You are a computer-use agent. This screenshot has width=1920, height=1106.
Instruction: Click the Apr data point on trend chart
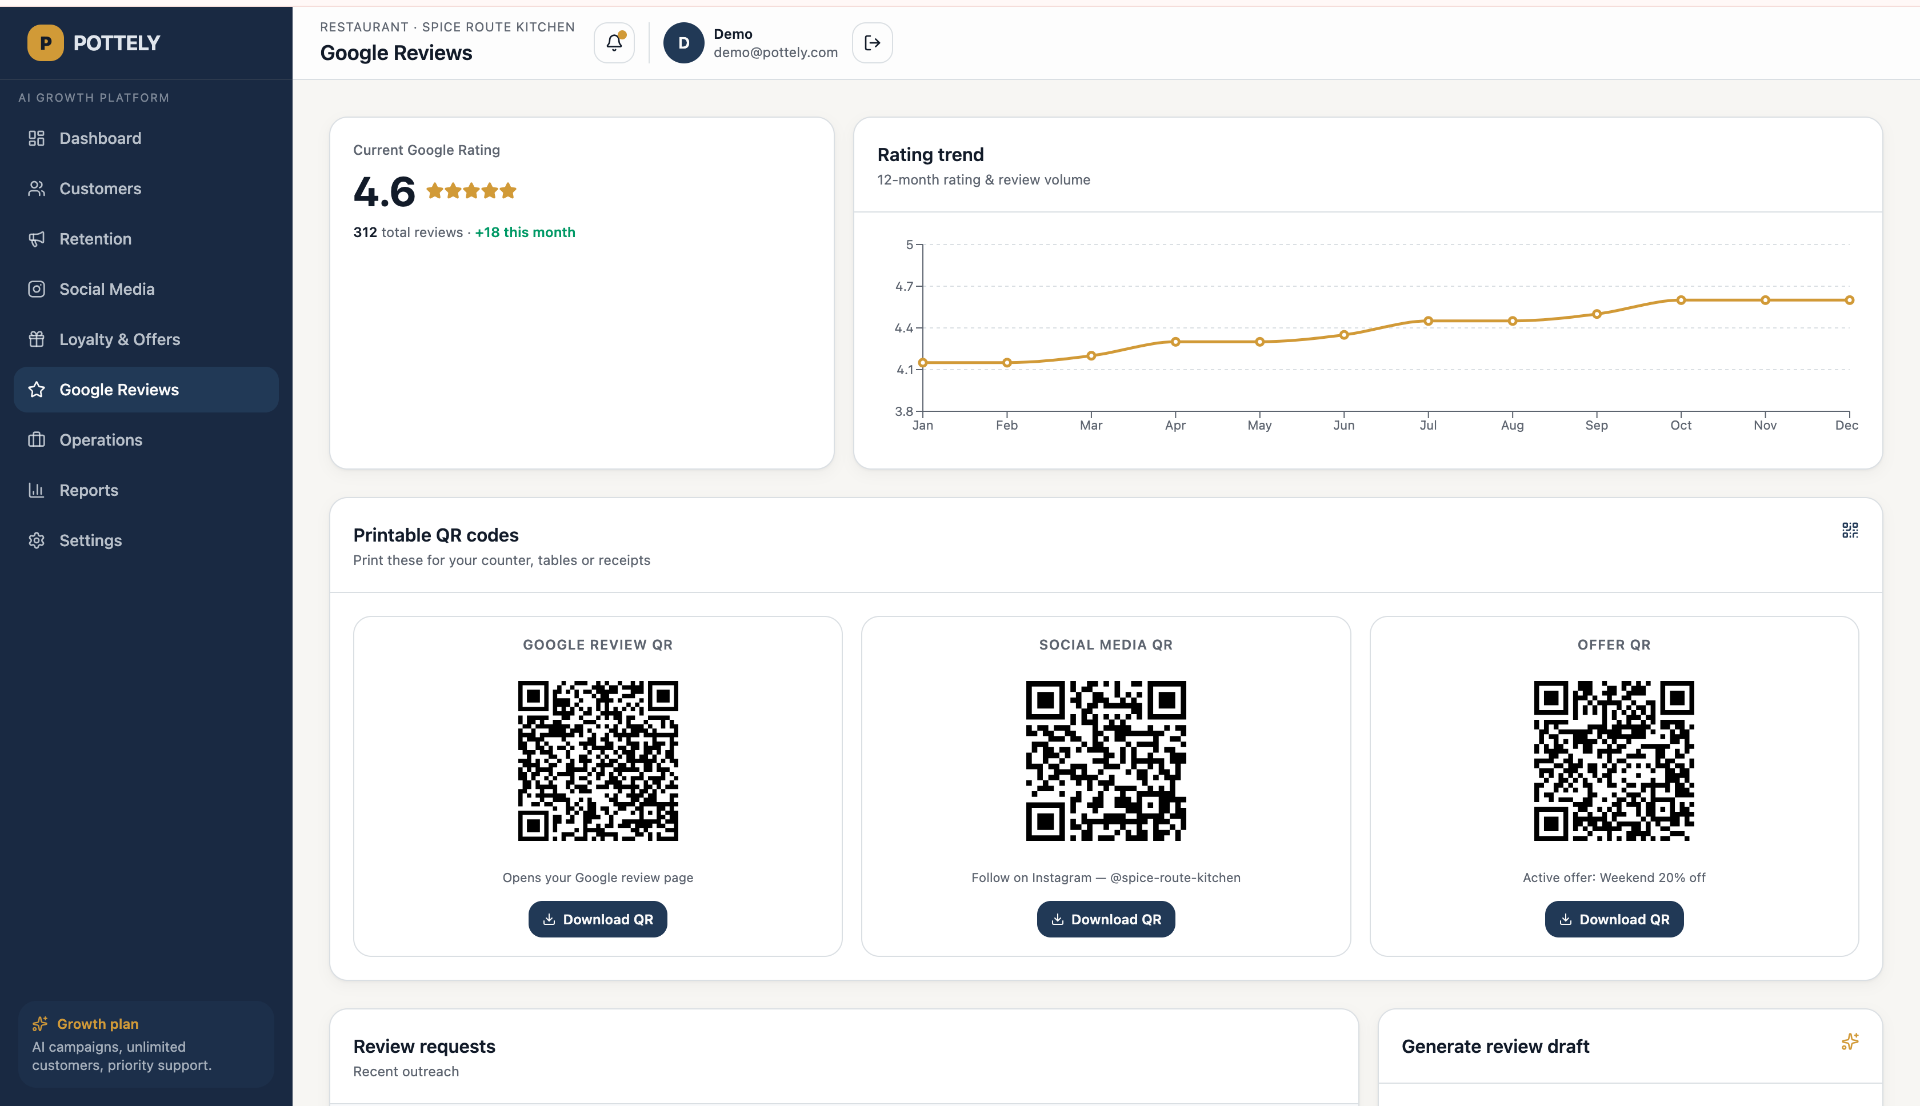[1176, 342]
